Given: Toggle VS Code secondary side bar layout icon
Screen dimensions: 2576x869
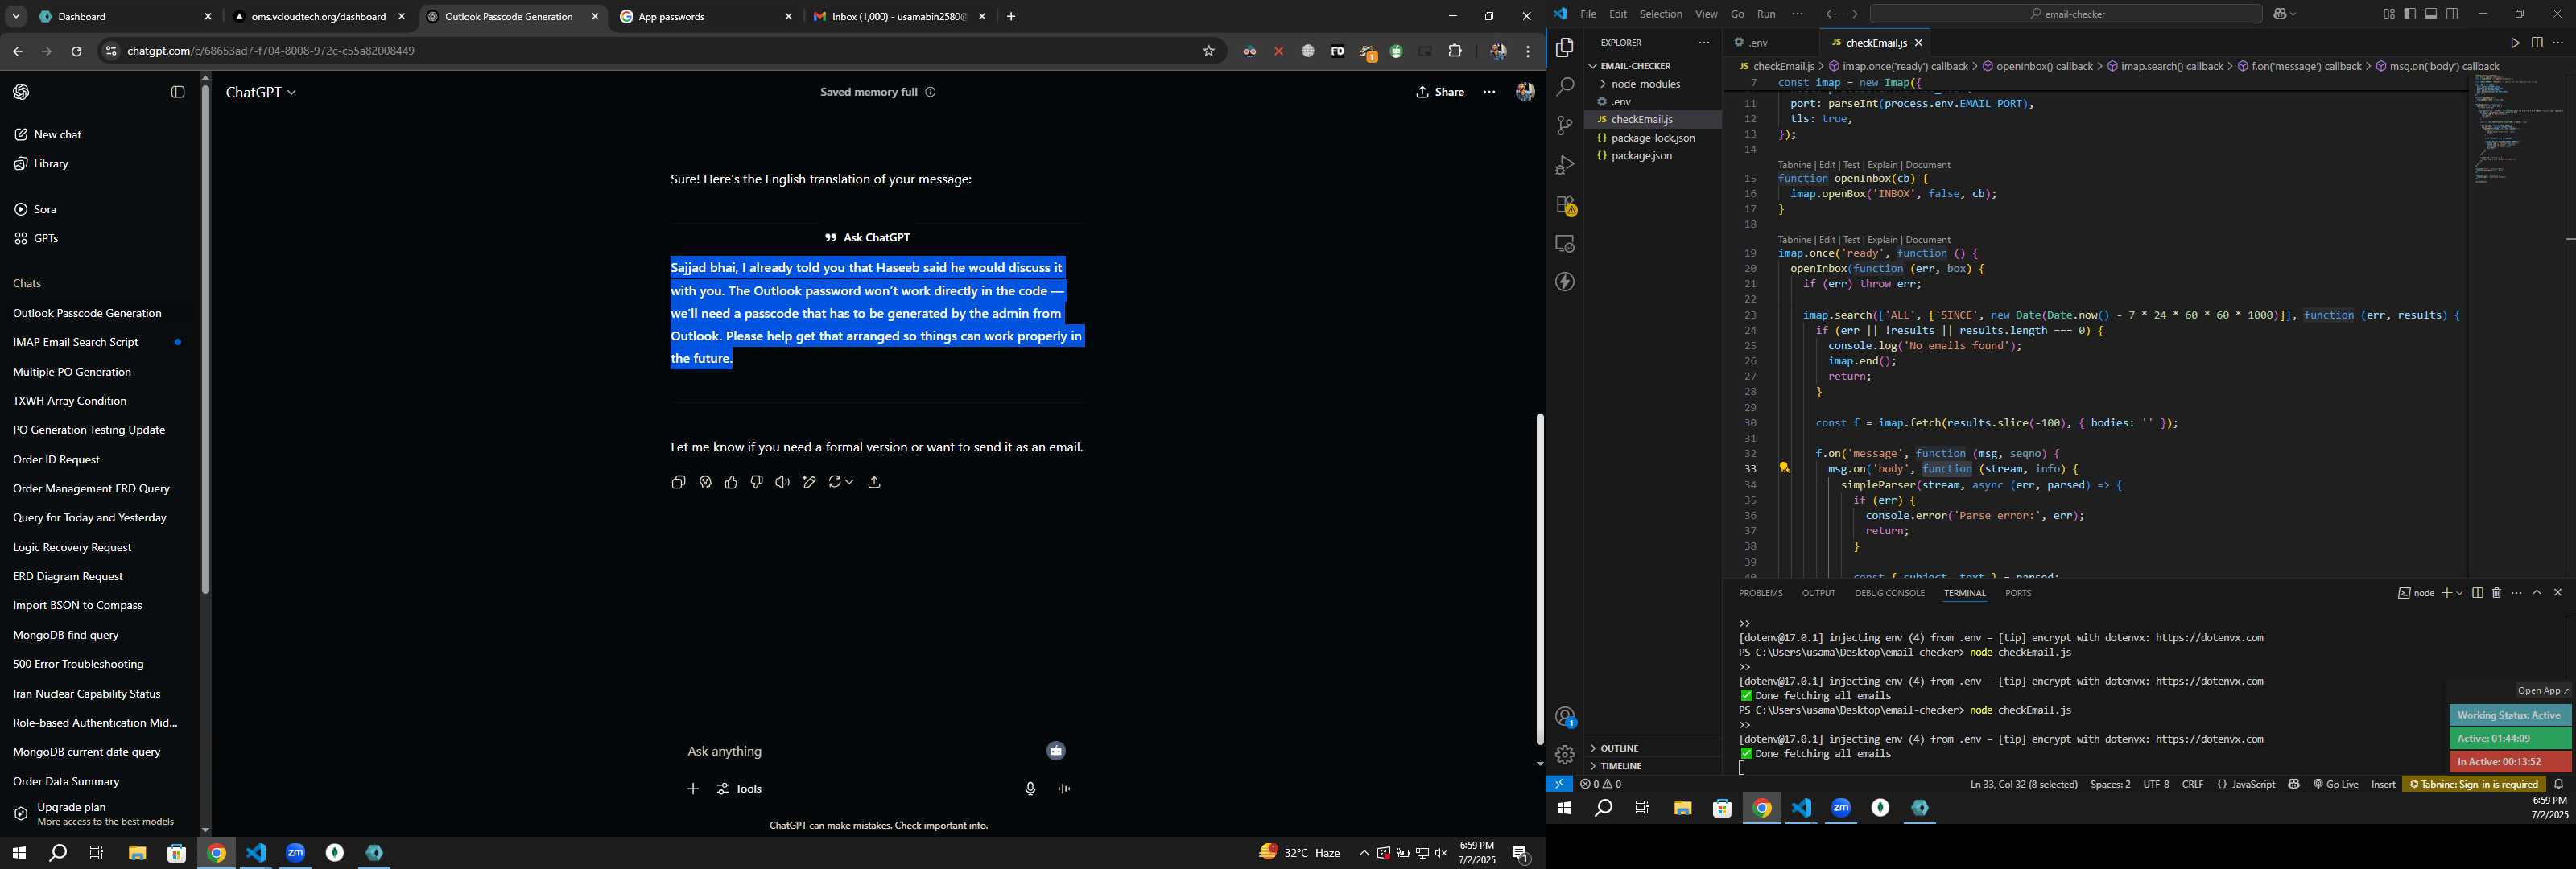Looking at the screenshot, I should pos(2451,14).
